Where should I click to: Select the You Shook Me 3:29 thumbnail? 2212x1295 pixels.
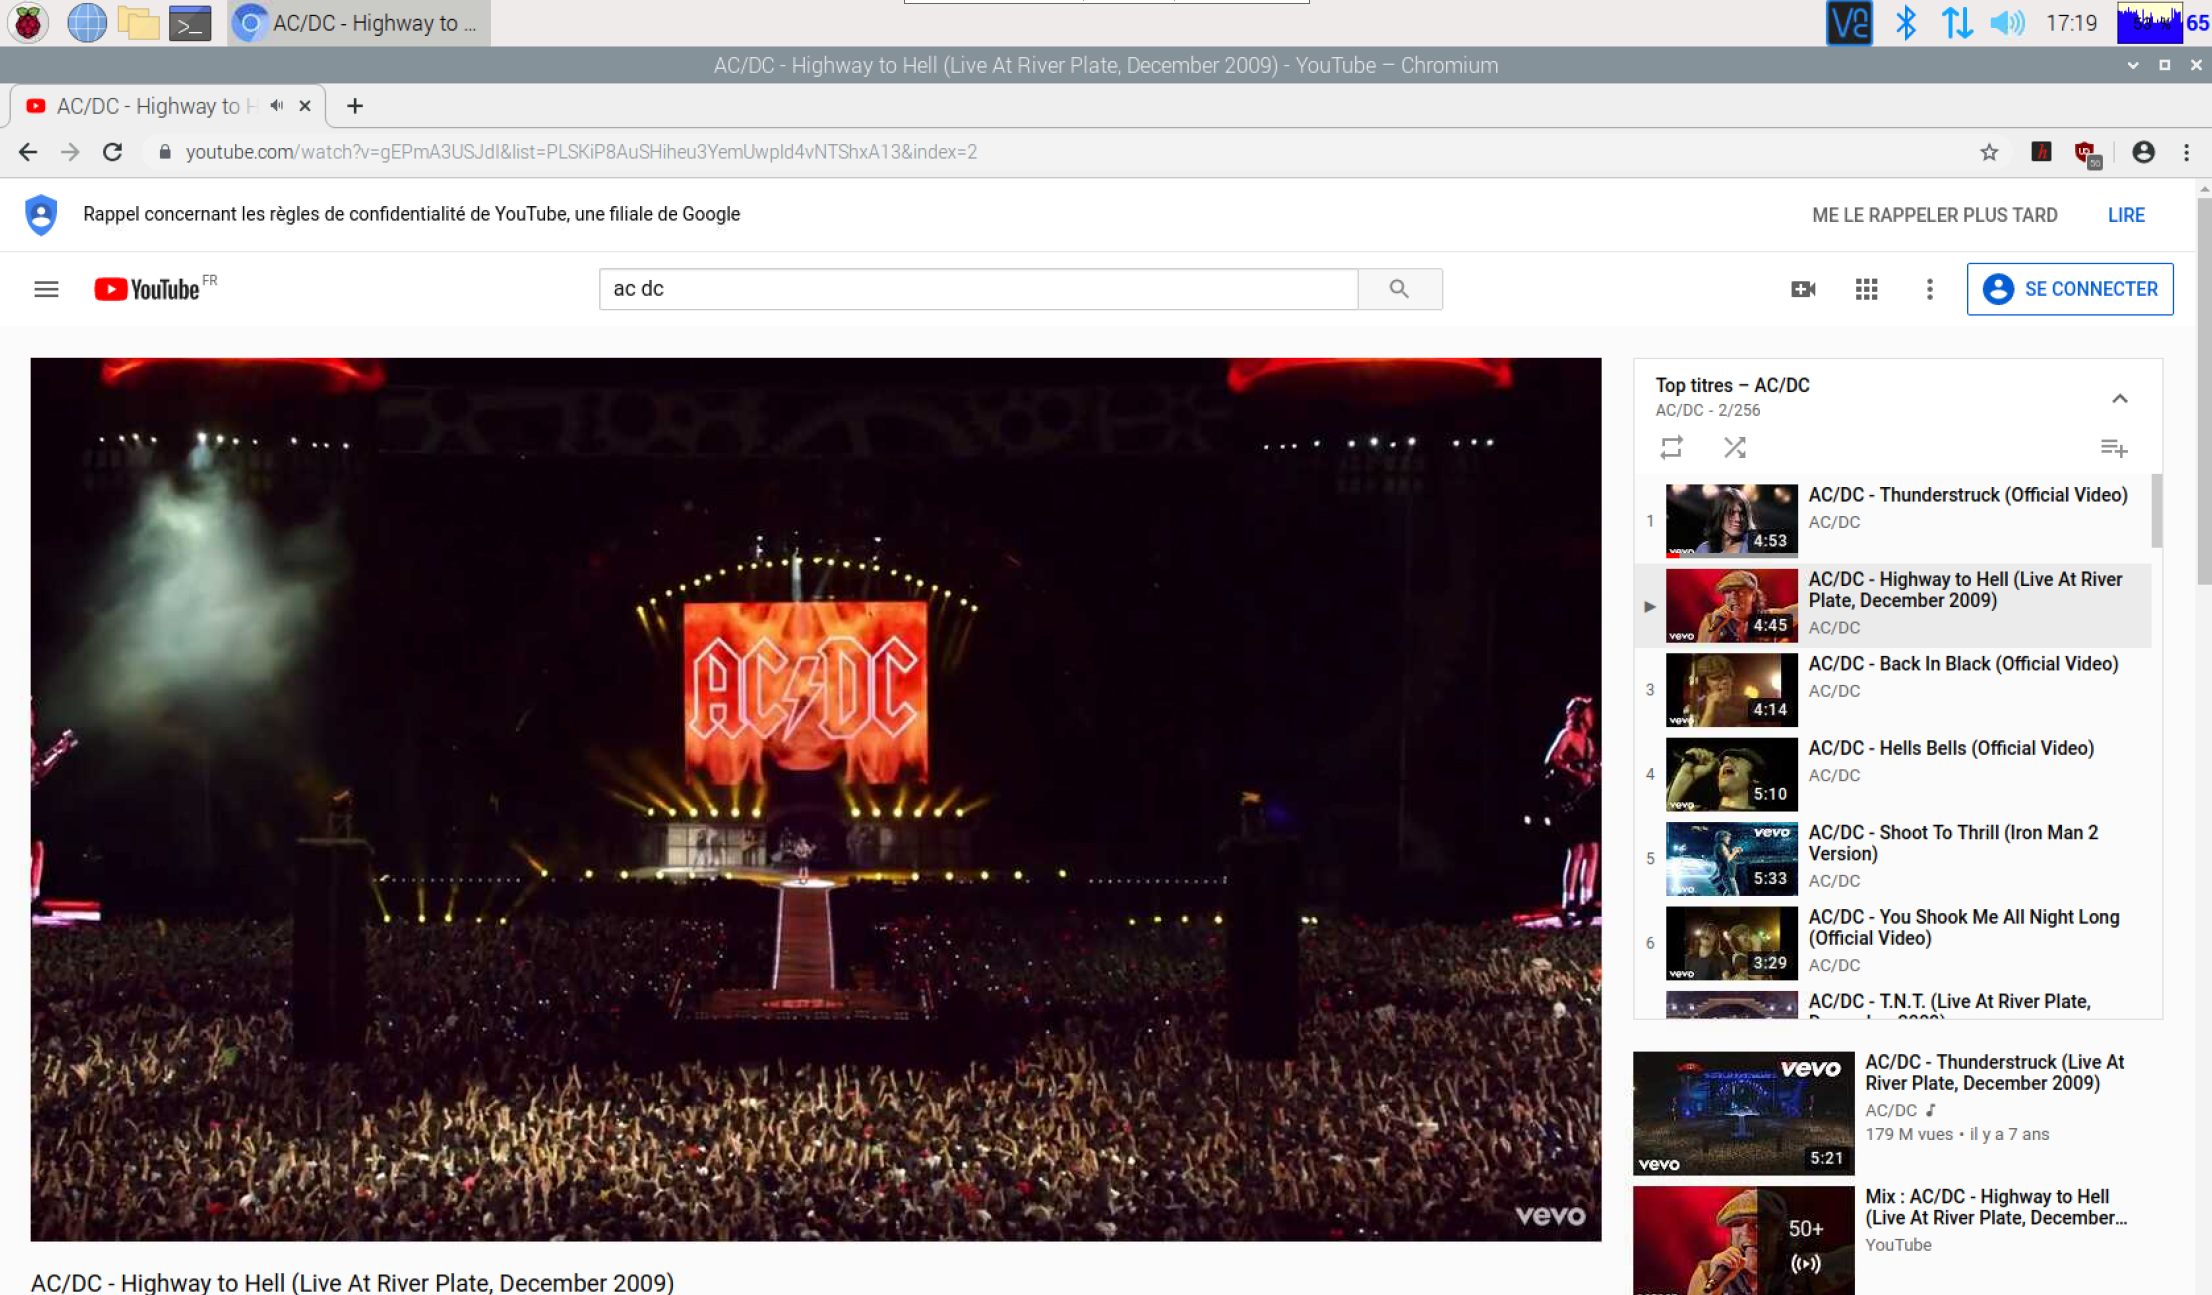(x=1731, y=943)
